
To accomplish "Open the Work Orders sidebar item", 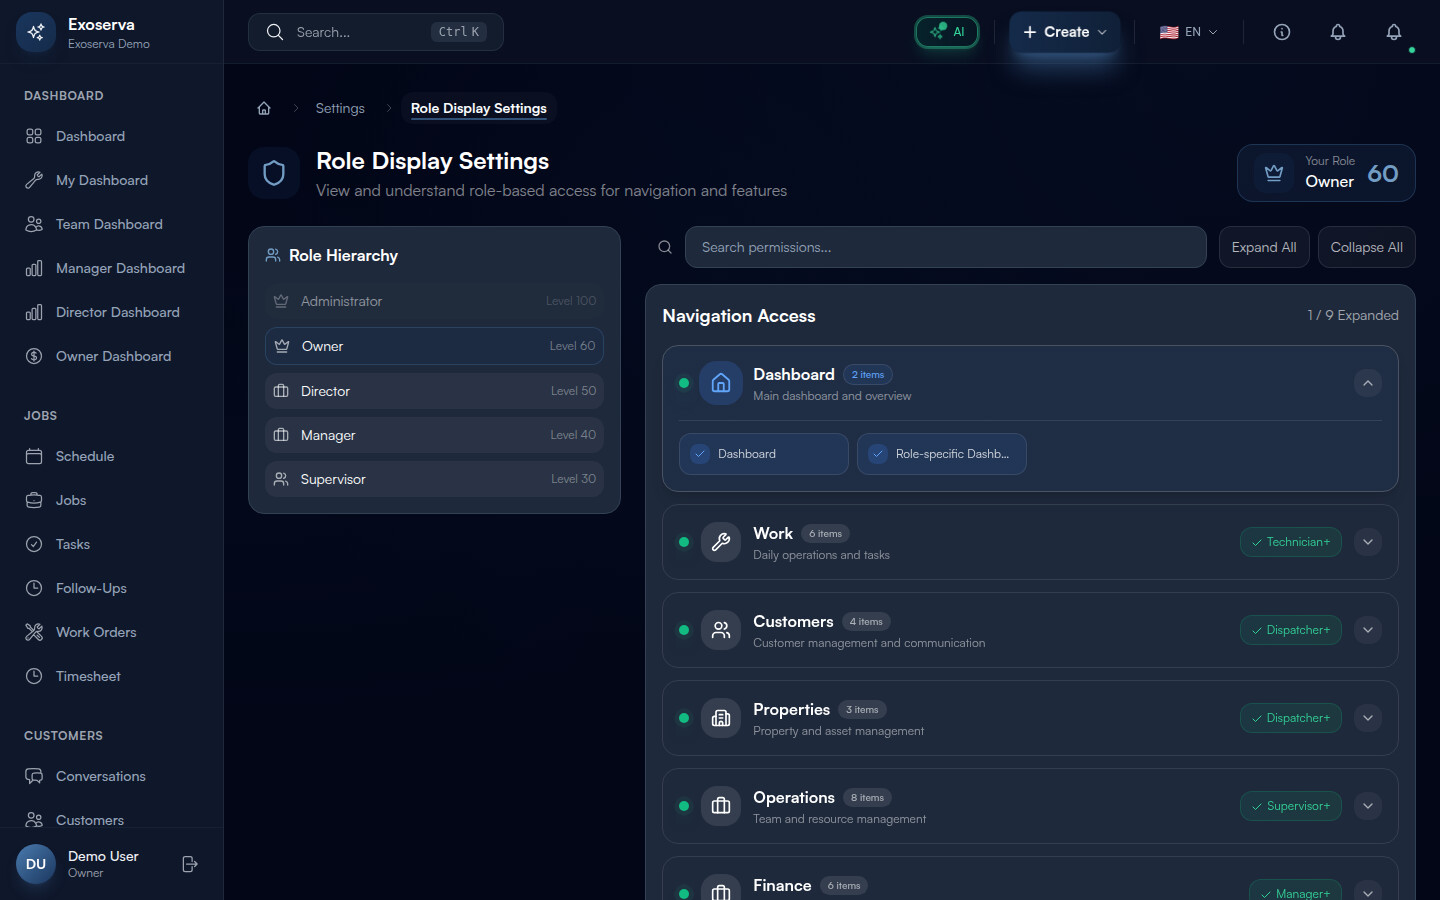I will click(x=96, y=632).
